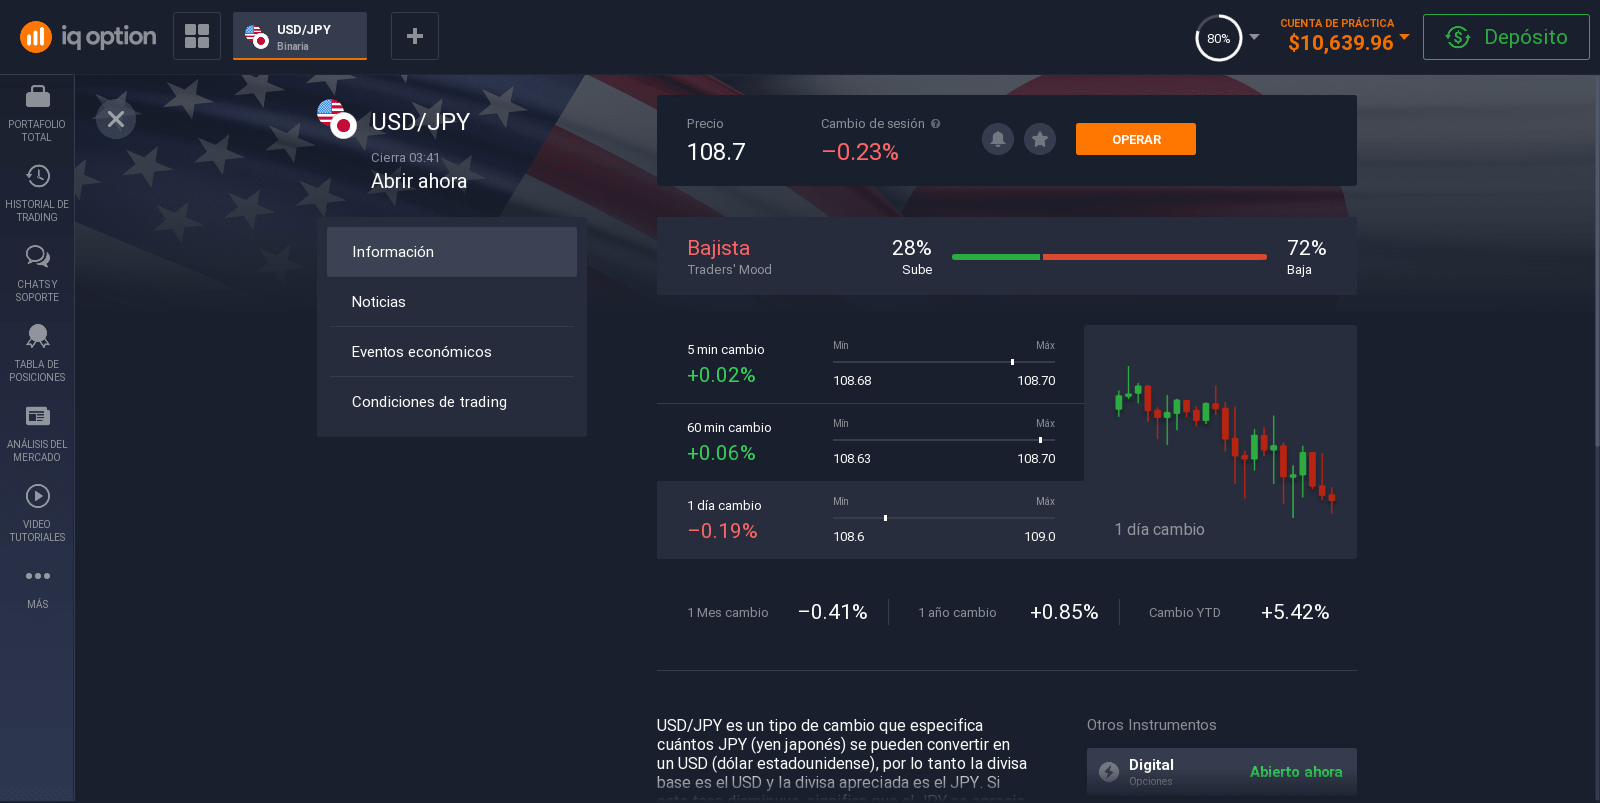Click the 1 Mes cambio value
The width and height of the screenshot is (1600, 803).
tap(832, 612)
